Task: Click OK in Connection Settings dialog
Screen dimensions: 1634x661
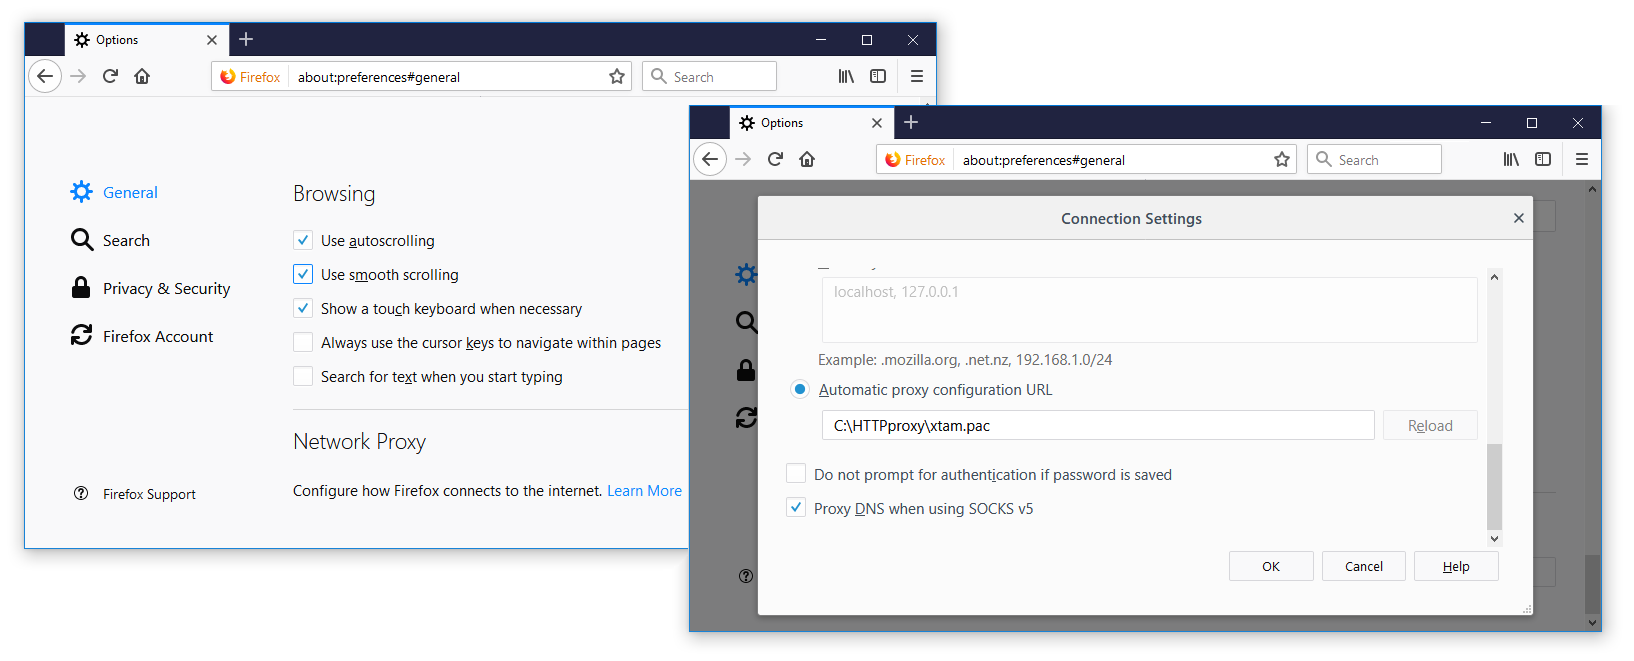Action: click(x=1270, y=566)
